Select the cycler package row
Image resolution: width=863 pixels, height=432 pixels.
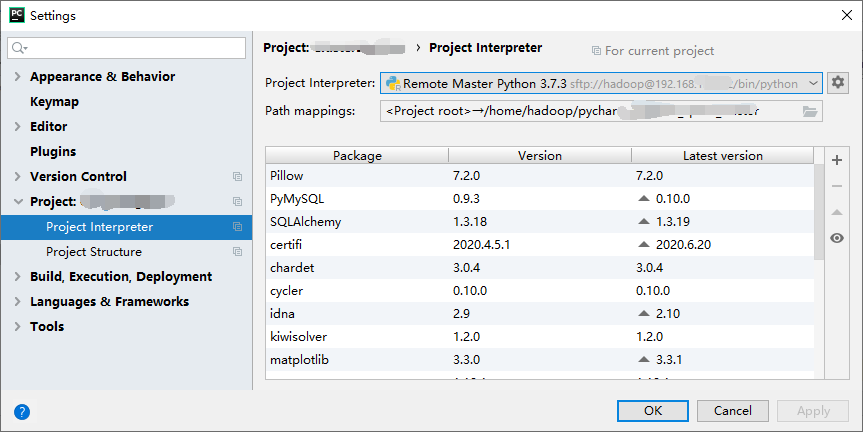[540, 291]
